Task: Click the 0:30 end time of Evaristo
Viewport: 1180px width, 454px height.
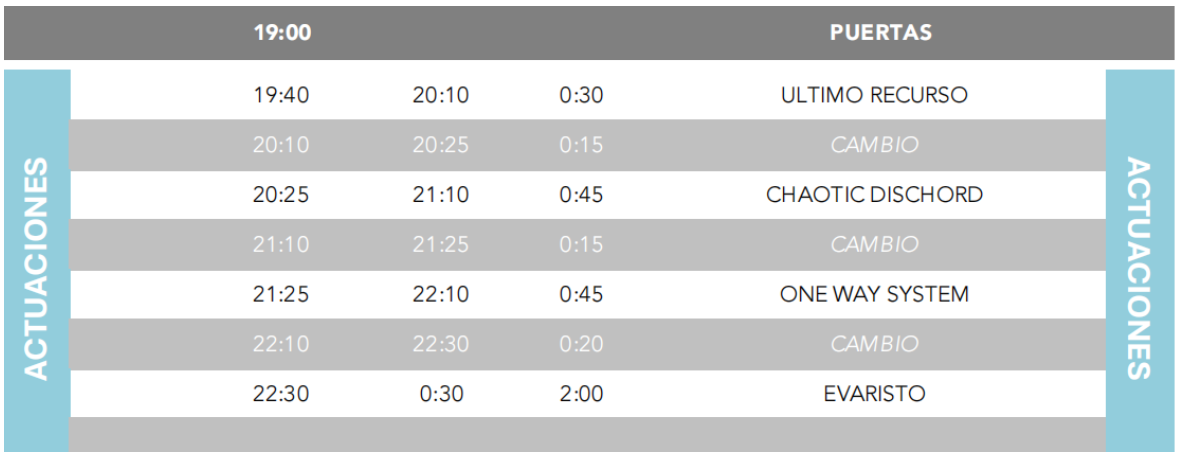Action: tap(441, 393)
